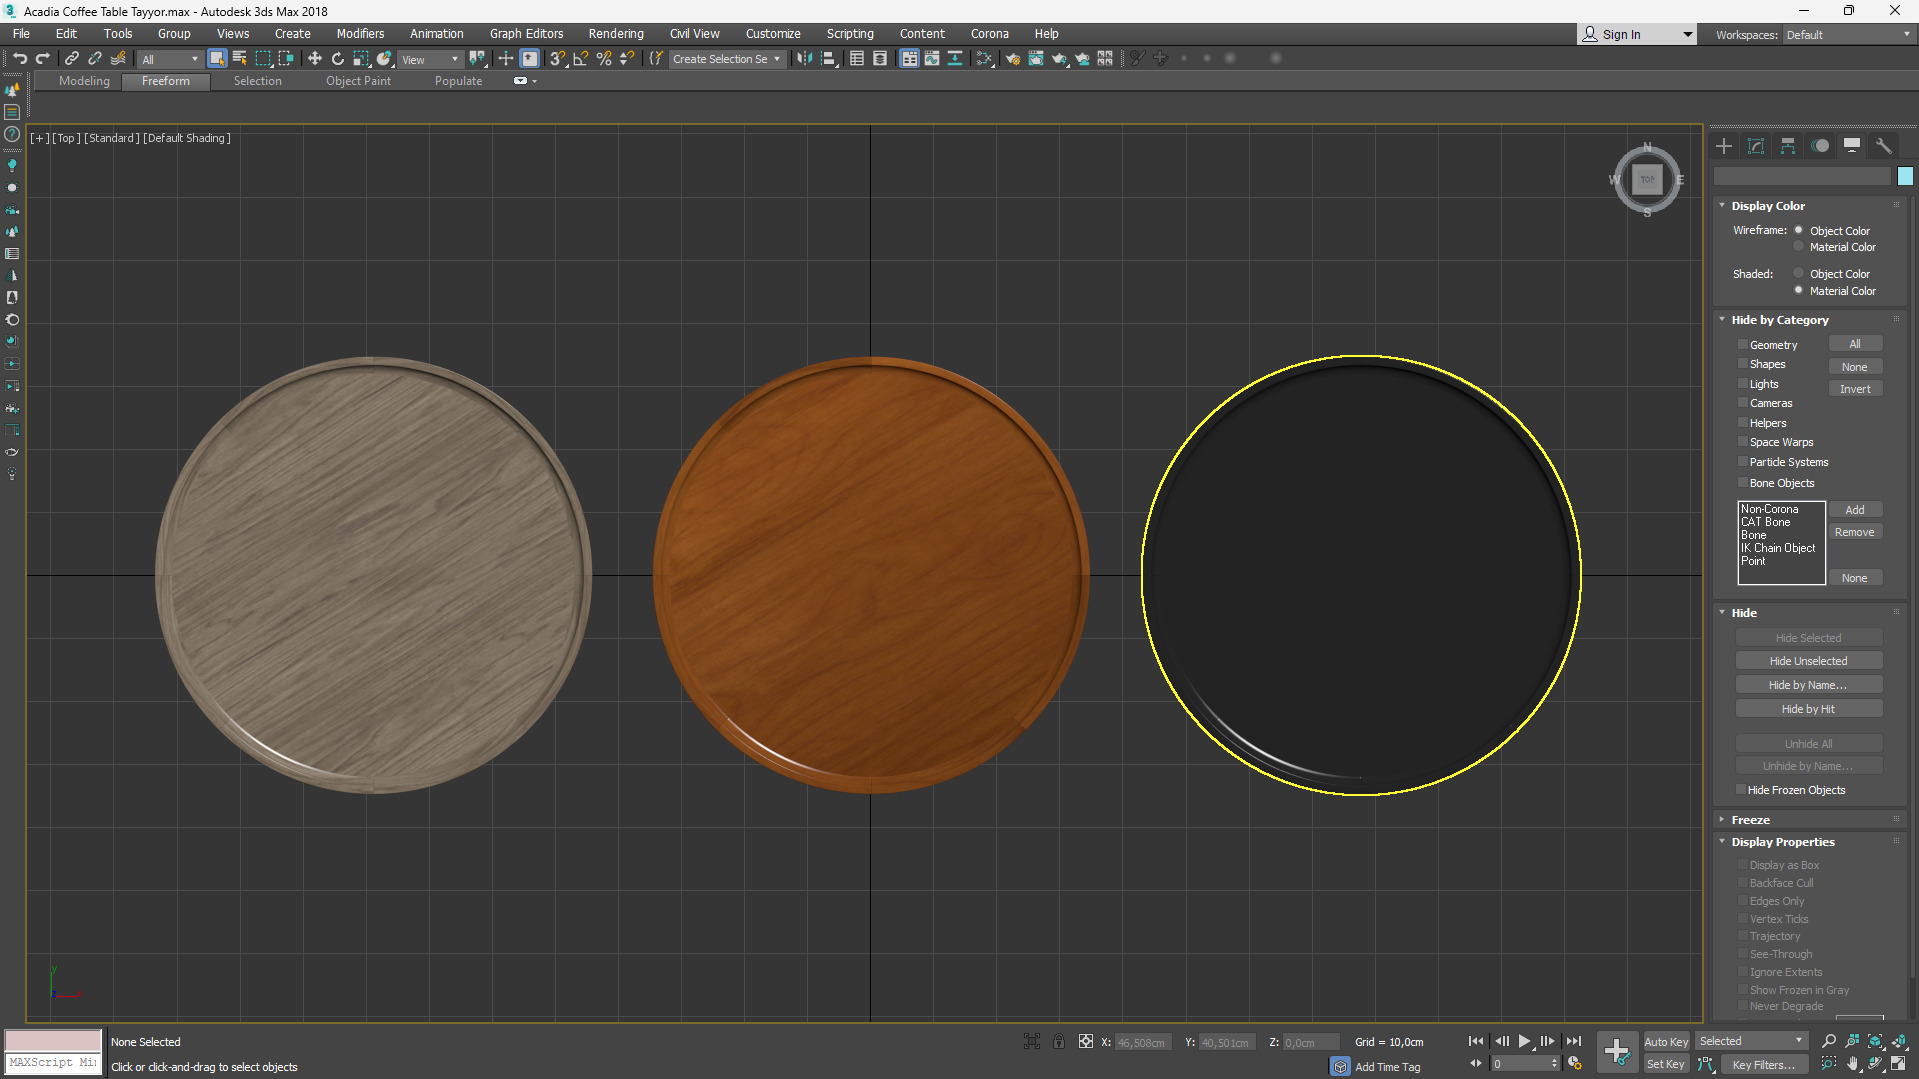Toggle Percent Snap
The image size is (1919, 1079).
click(604, 59)
